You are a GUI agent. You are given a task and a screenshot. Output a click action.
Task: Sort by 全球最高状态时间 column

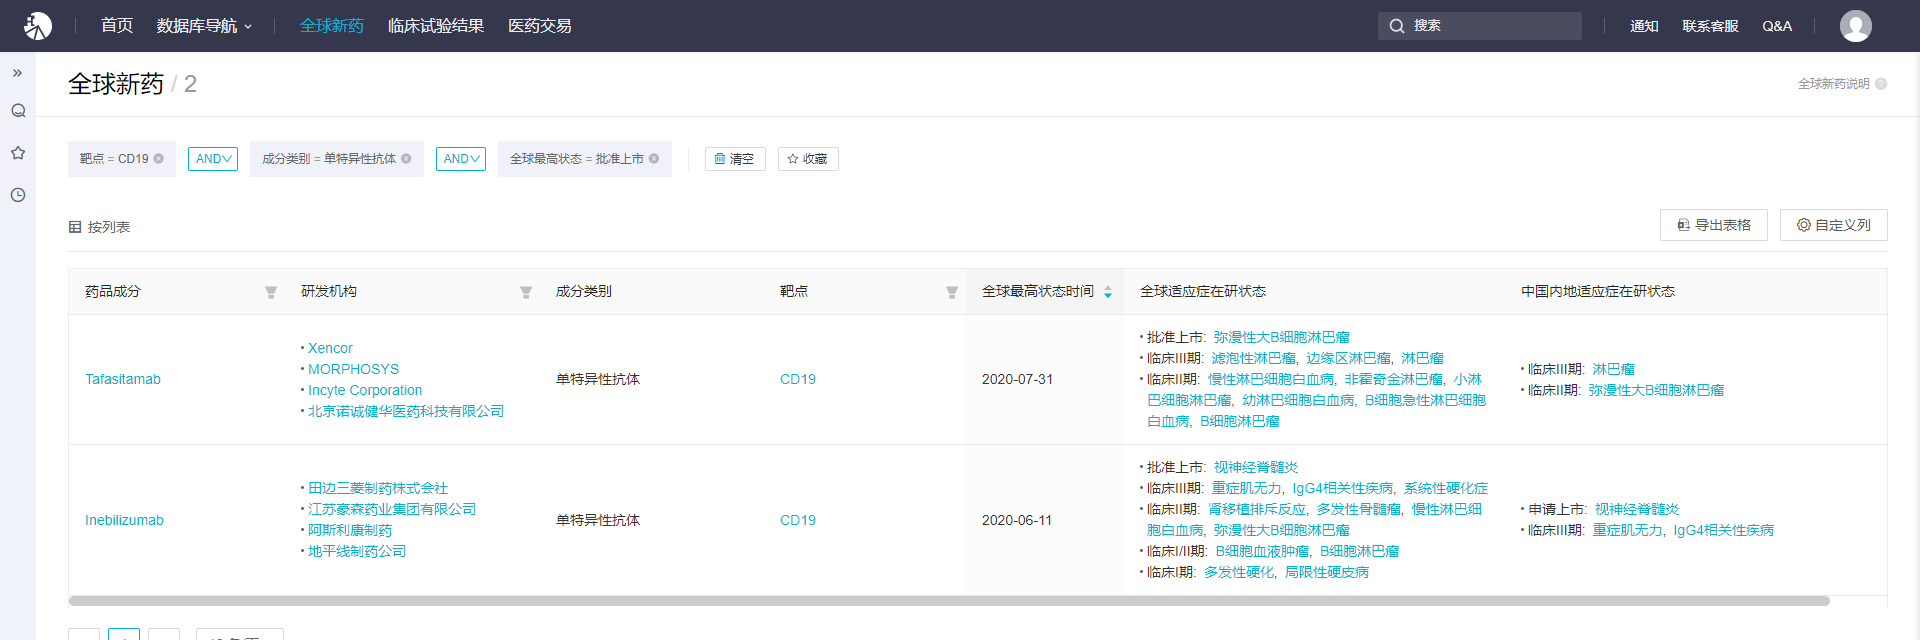pos(1108,292)
